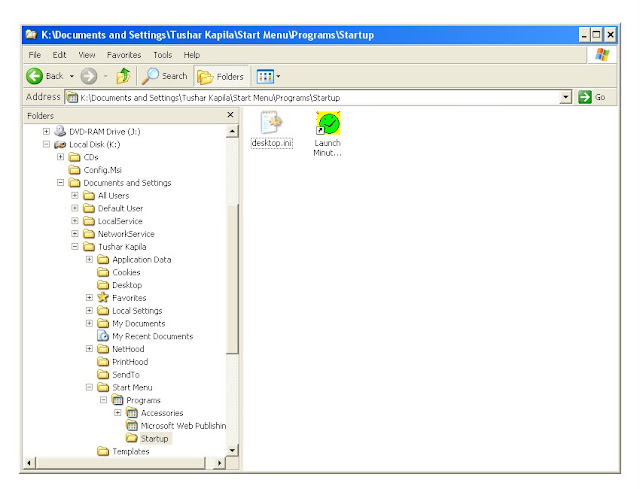Expand the Application Data folder node
This screenshot has width=640, height=489.
[x=90, y=260]
